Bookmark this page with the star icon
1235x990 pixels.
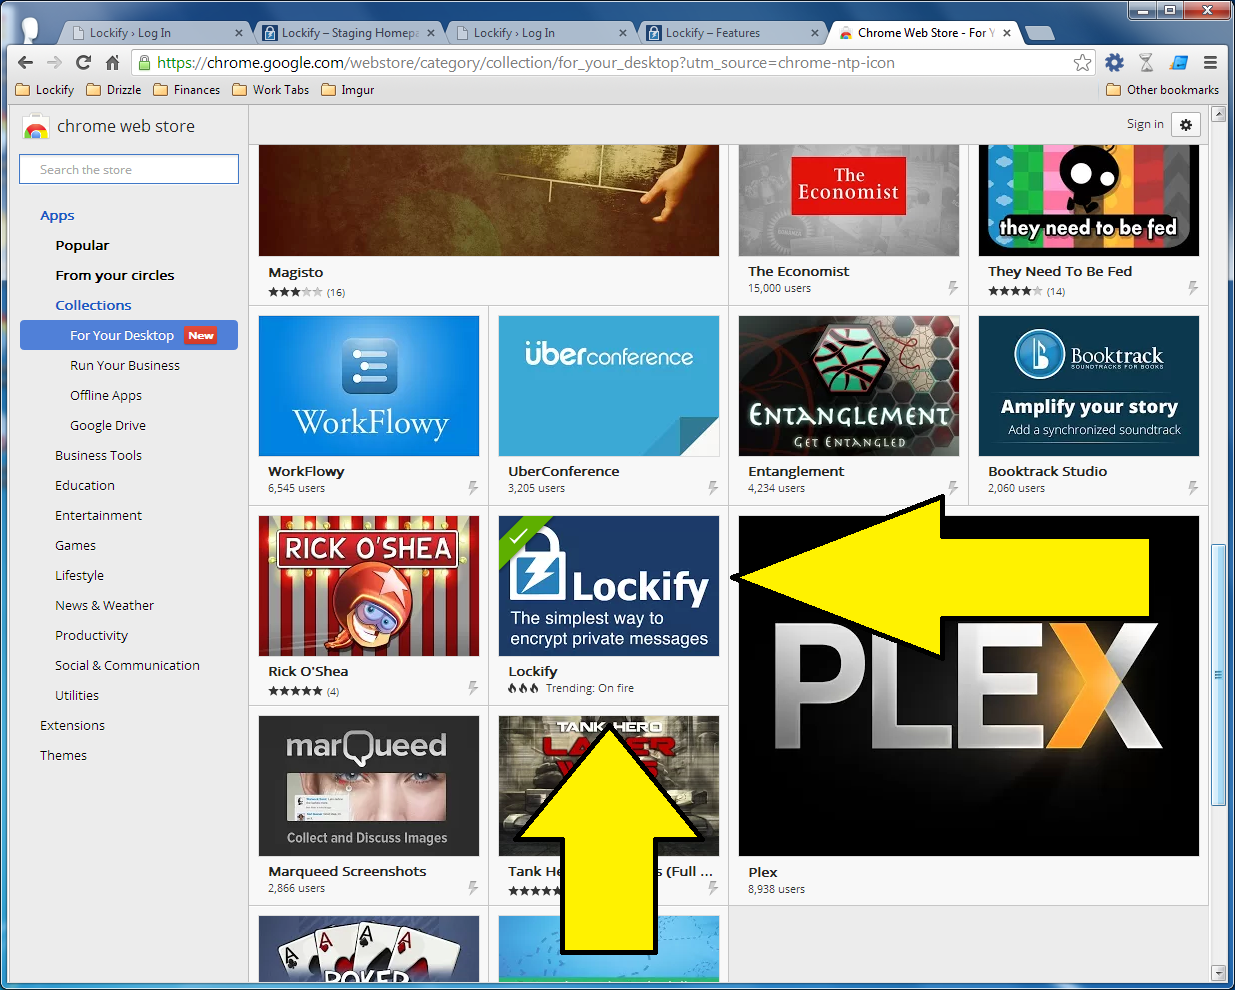[1082, 63]
